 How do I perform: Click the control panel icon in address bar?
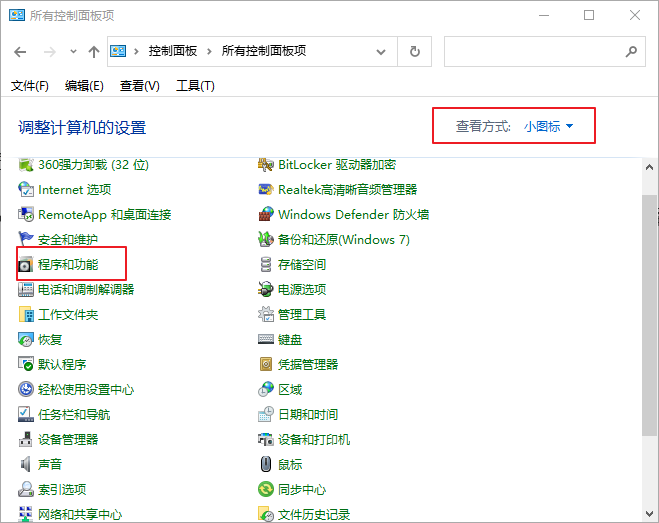pyautogui.click(x=118, y=51)
